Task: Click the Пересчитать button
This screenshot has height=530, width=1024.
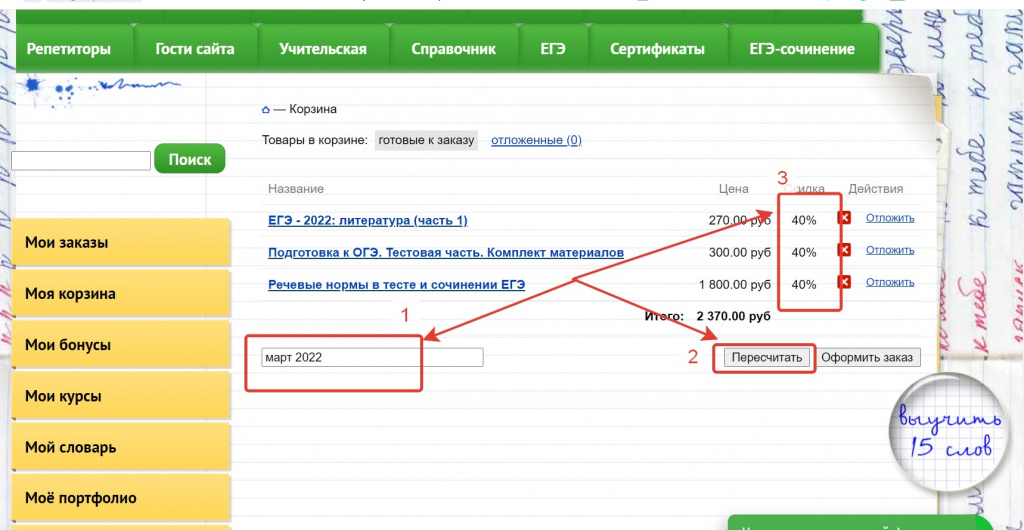Action: coord(766,358)
